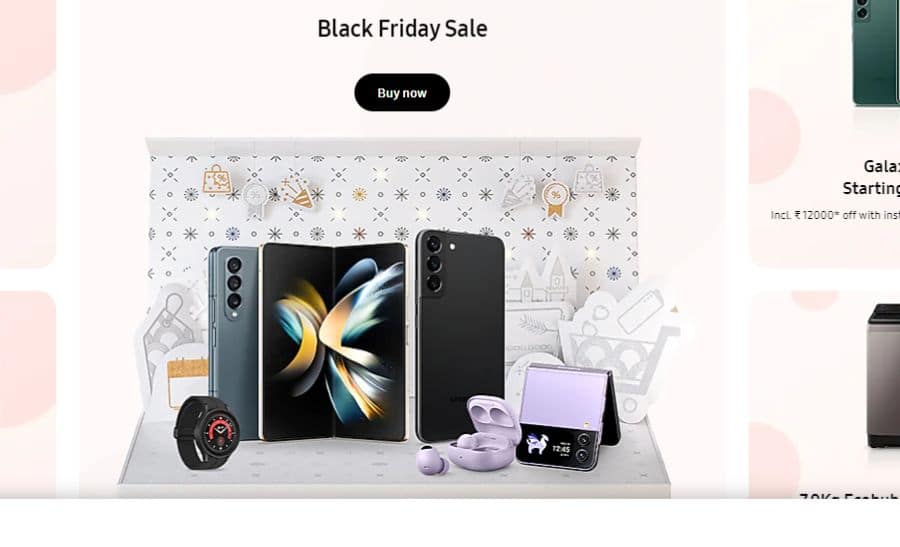This screenshot has width=900, height=547.
Task: Click the Galaxy card title text
Action: tap(881, 166)
